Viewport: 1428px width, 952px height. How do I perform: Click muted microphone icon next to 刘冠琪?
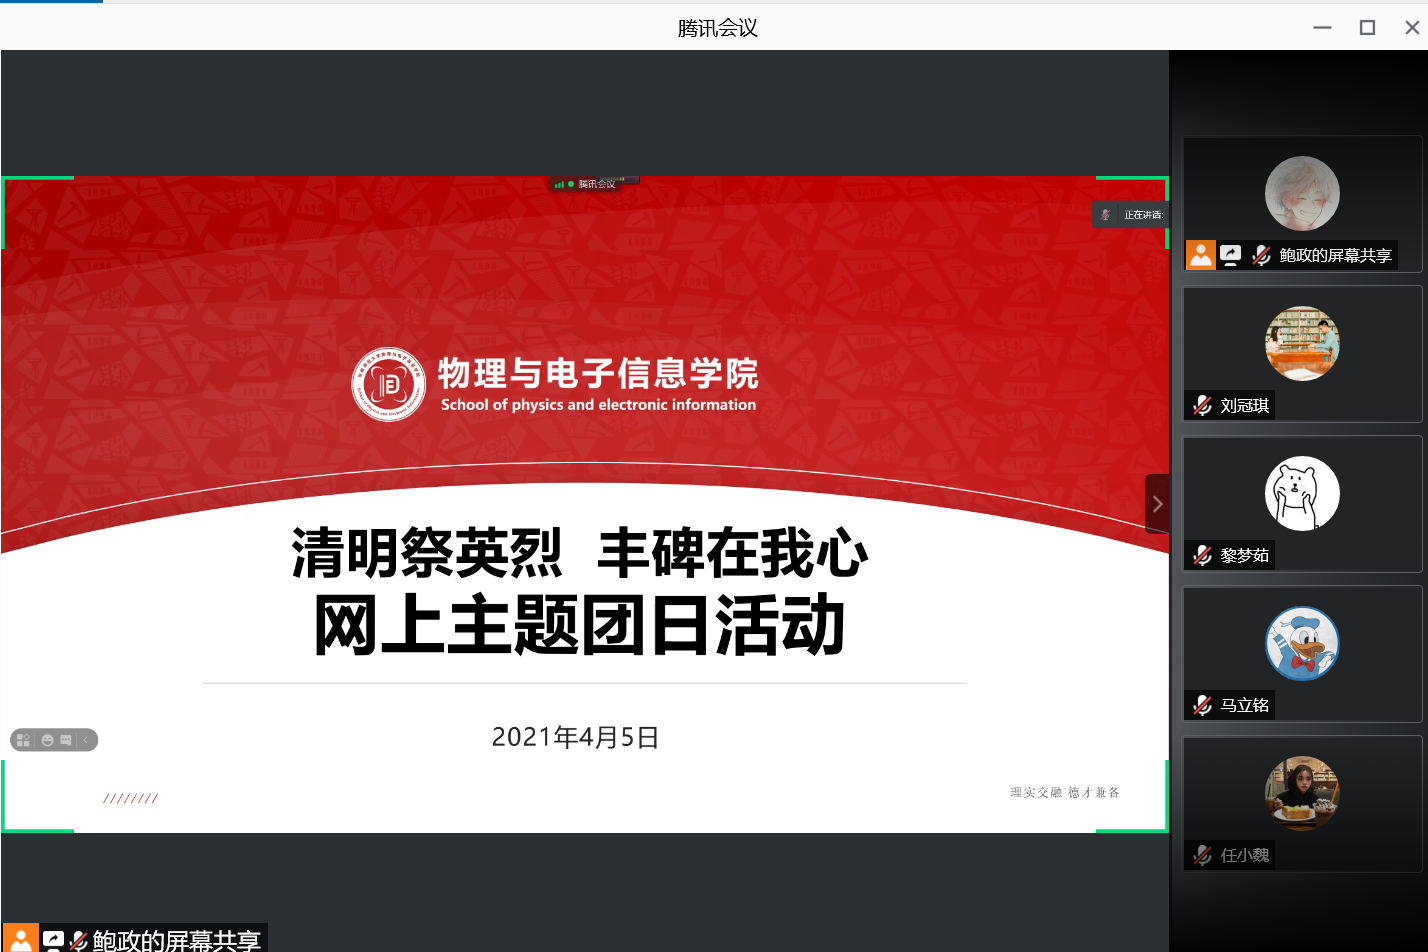[1203, 405]
